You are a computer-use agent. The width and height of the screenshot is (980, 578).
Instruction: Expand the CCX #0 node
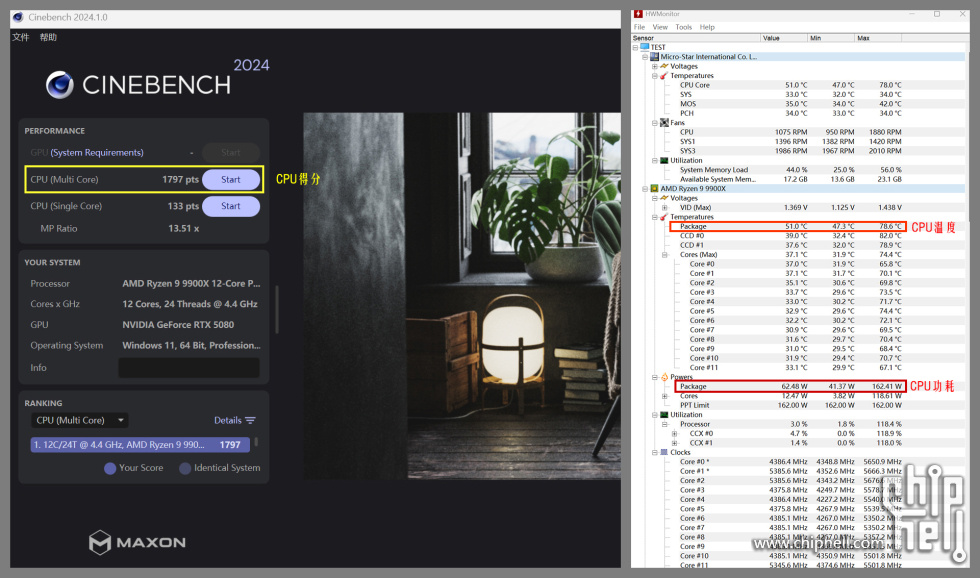[674, 433]
